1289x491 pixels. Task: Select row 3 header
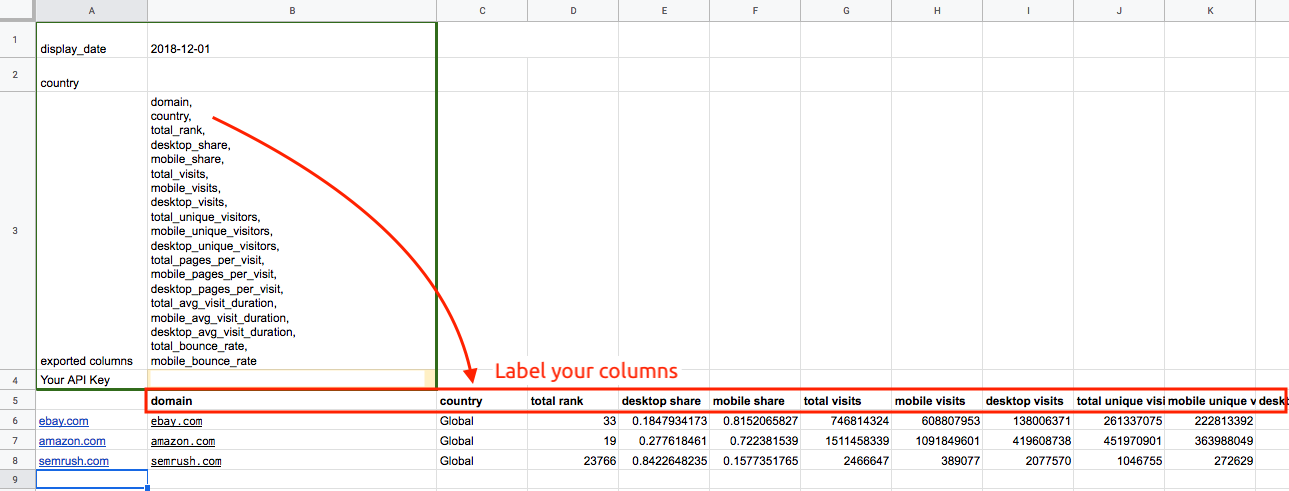(x=15, y=231)
